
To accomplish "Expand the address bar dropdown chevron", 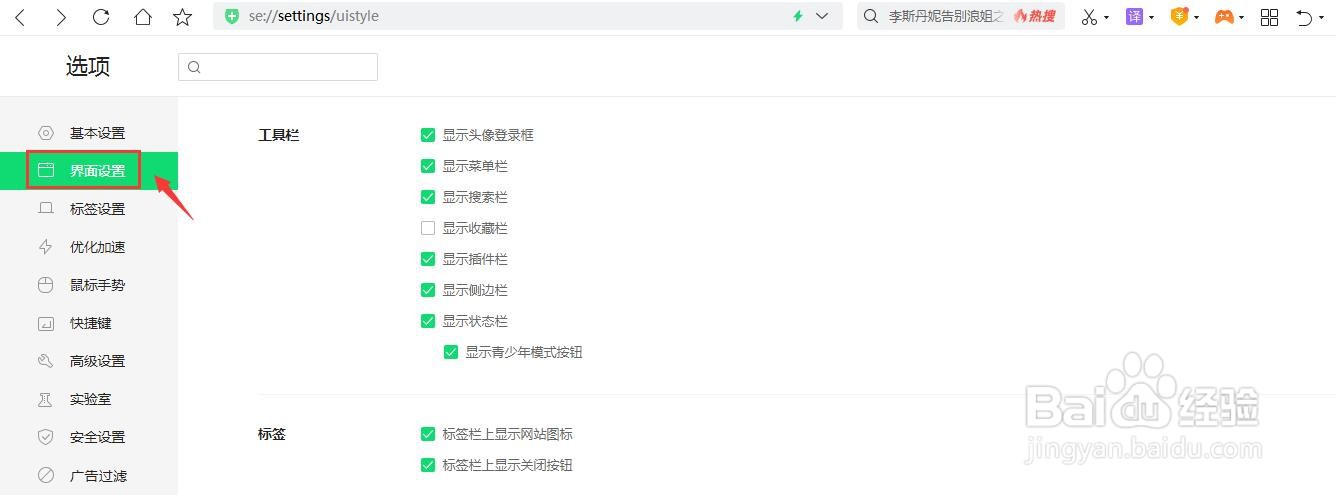I will click(x=822, y=16).
